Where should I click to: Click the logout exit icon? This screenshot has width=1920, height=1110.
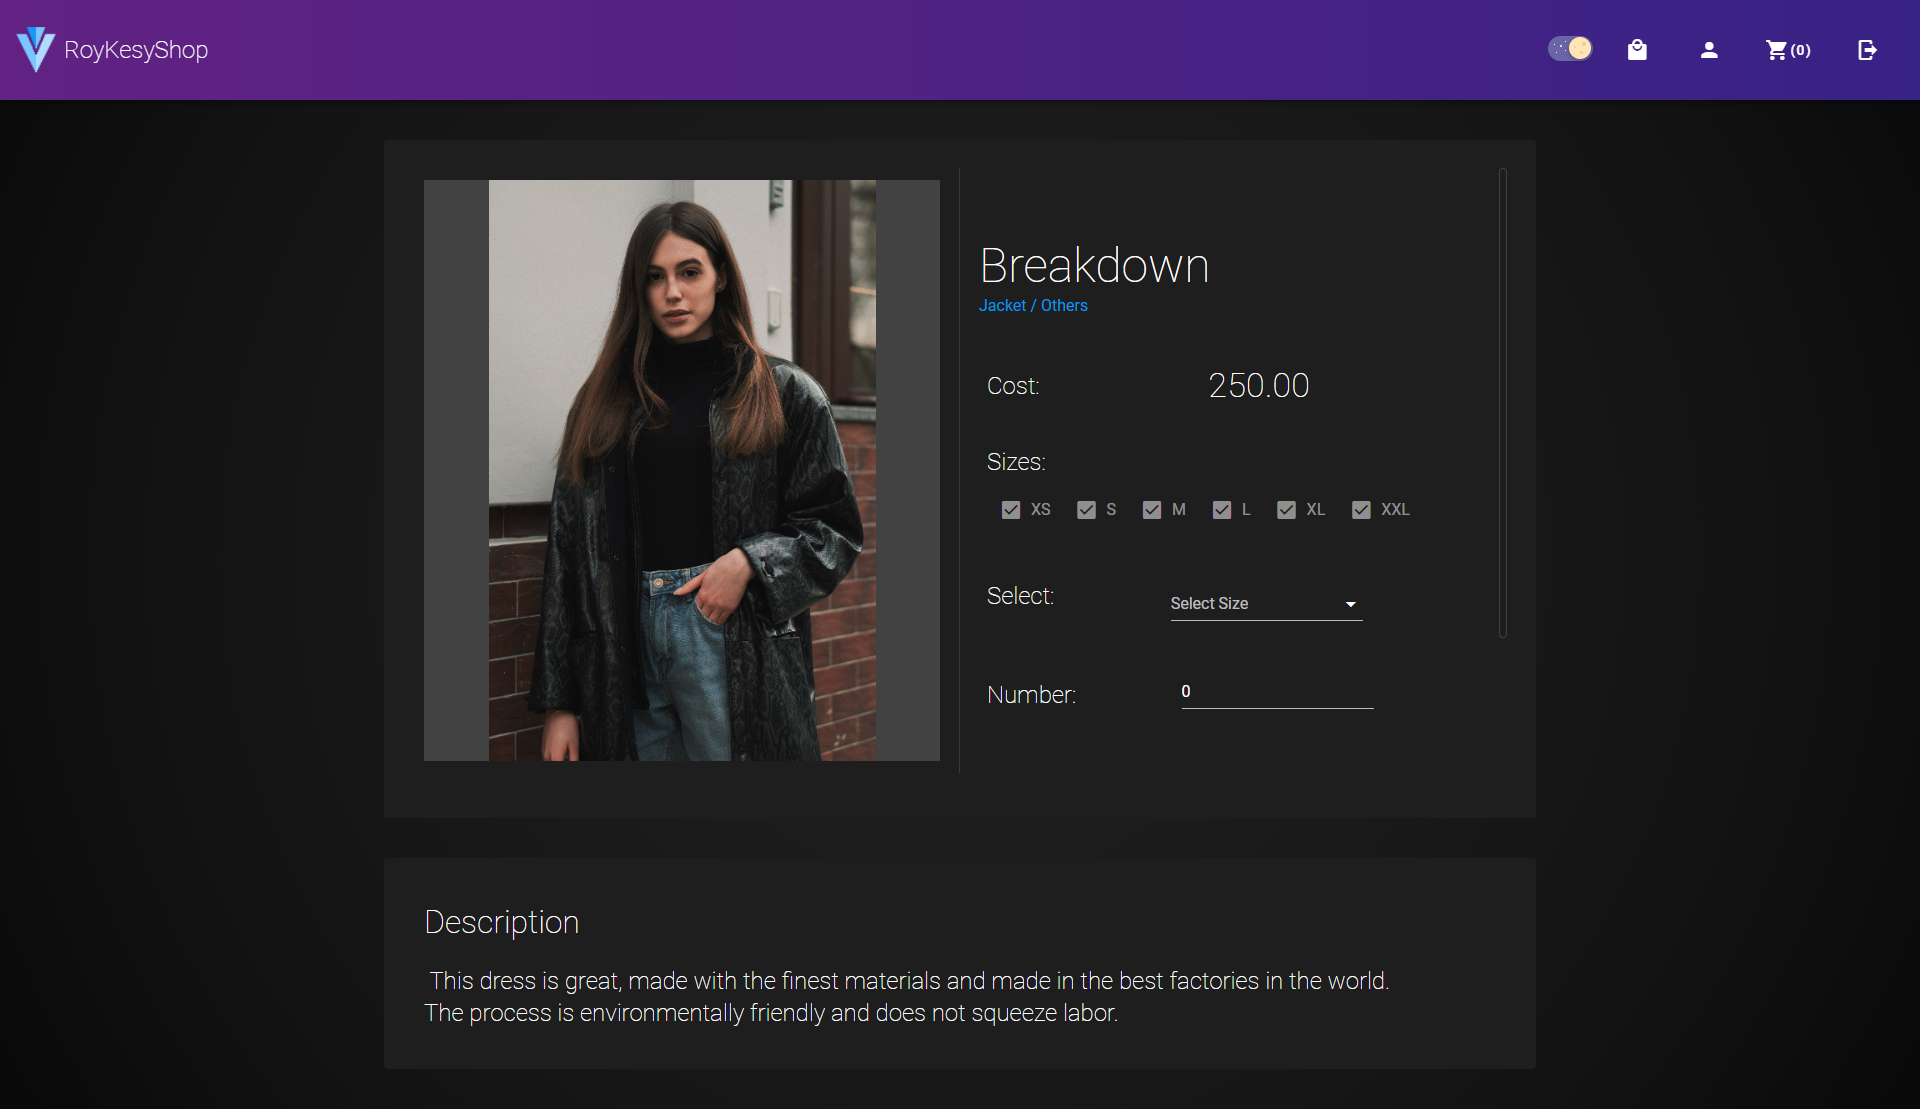pos(1867,50)
